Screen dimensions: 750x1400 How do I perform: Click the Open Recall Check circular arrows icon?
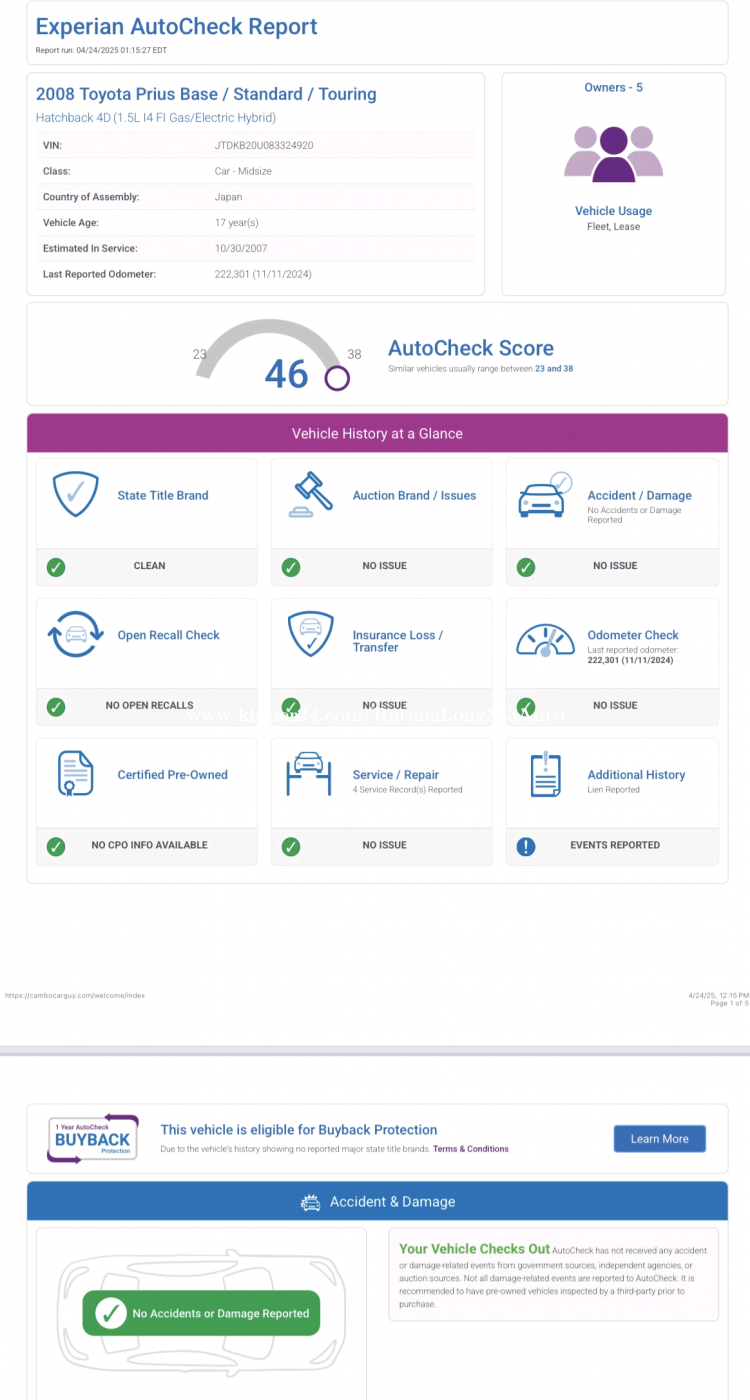click(x=75, y=635)
